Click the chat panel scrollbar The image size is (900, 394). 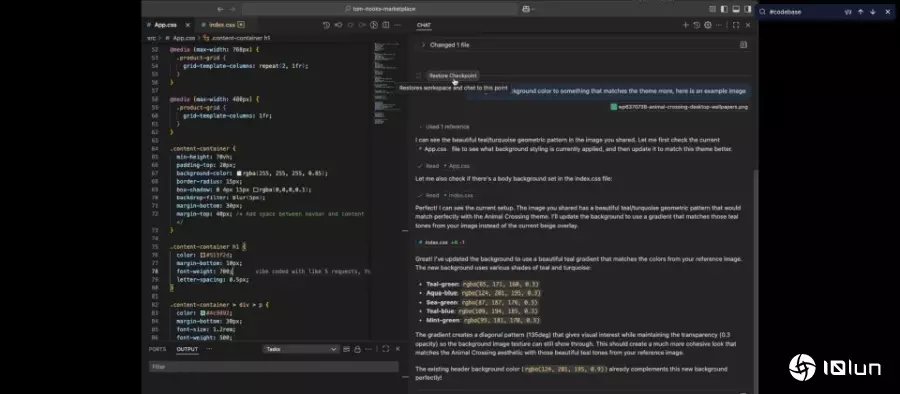(x=755, y=281)
